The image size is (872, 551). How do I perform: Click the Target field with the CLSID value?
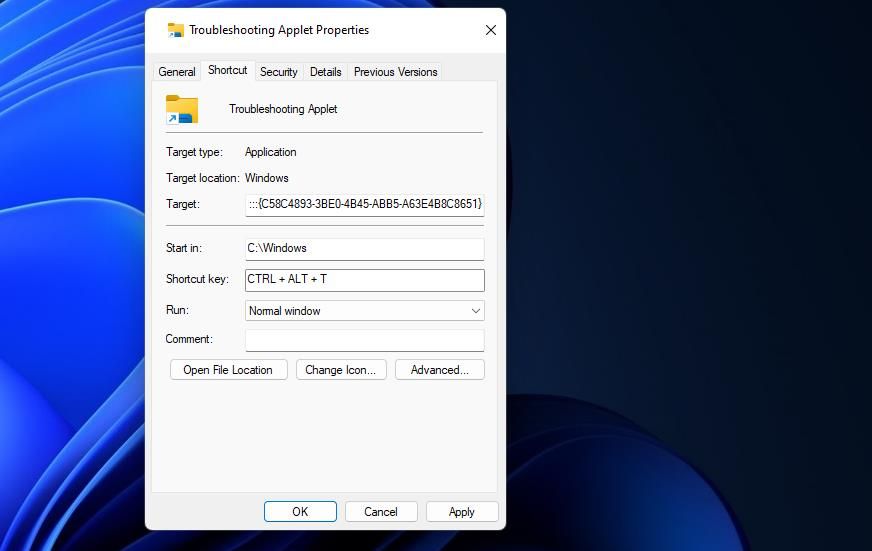tap(365, 205)
